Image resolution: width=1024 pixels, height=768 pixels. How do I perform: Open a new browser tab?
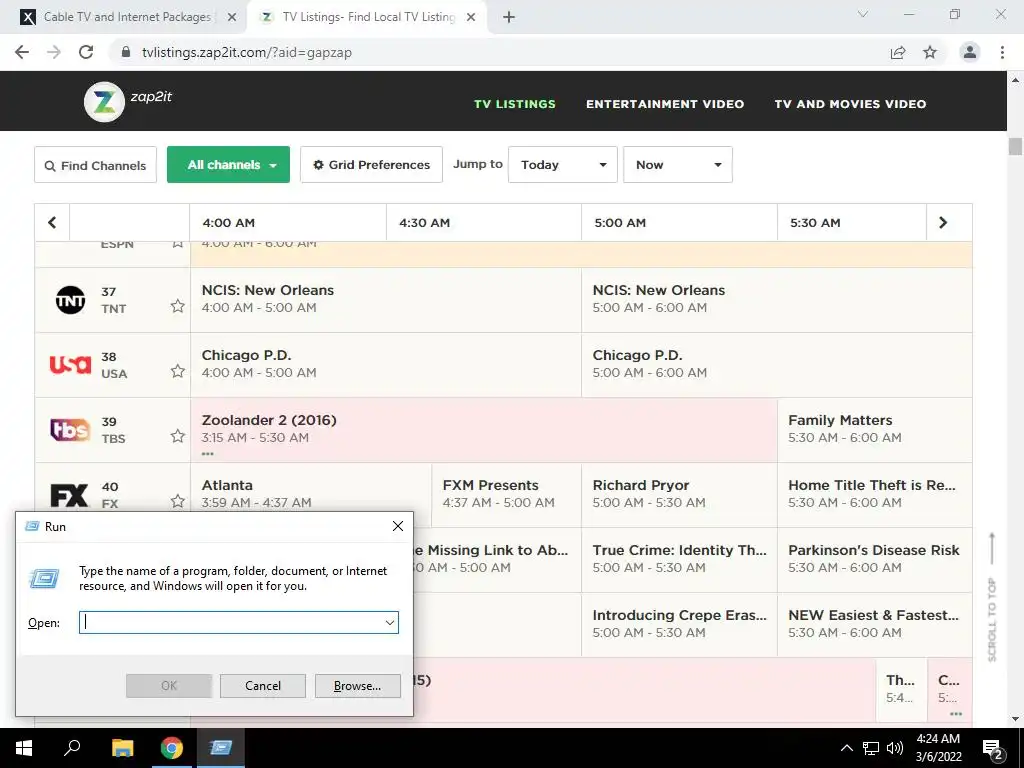coord(509,17)
